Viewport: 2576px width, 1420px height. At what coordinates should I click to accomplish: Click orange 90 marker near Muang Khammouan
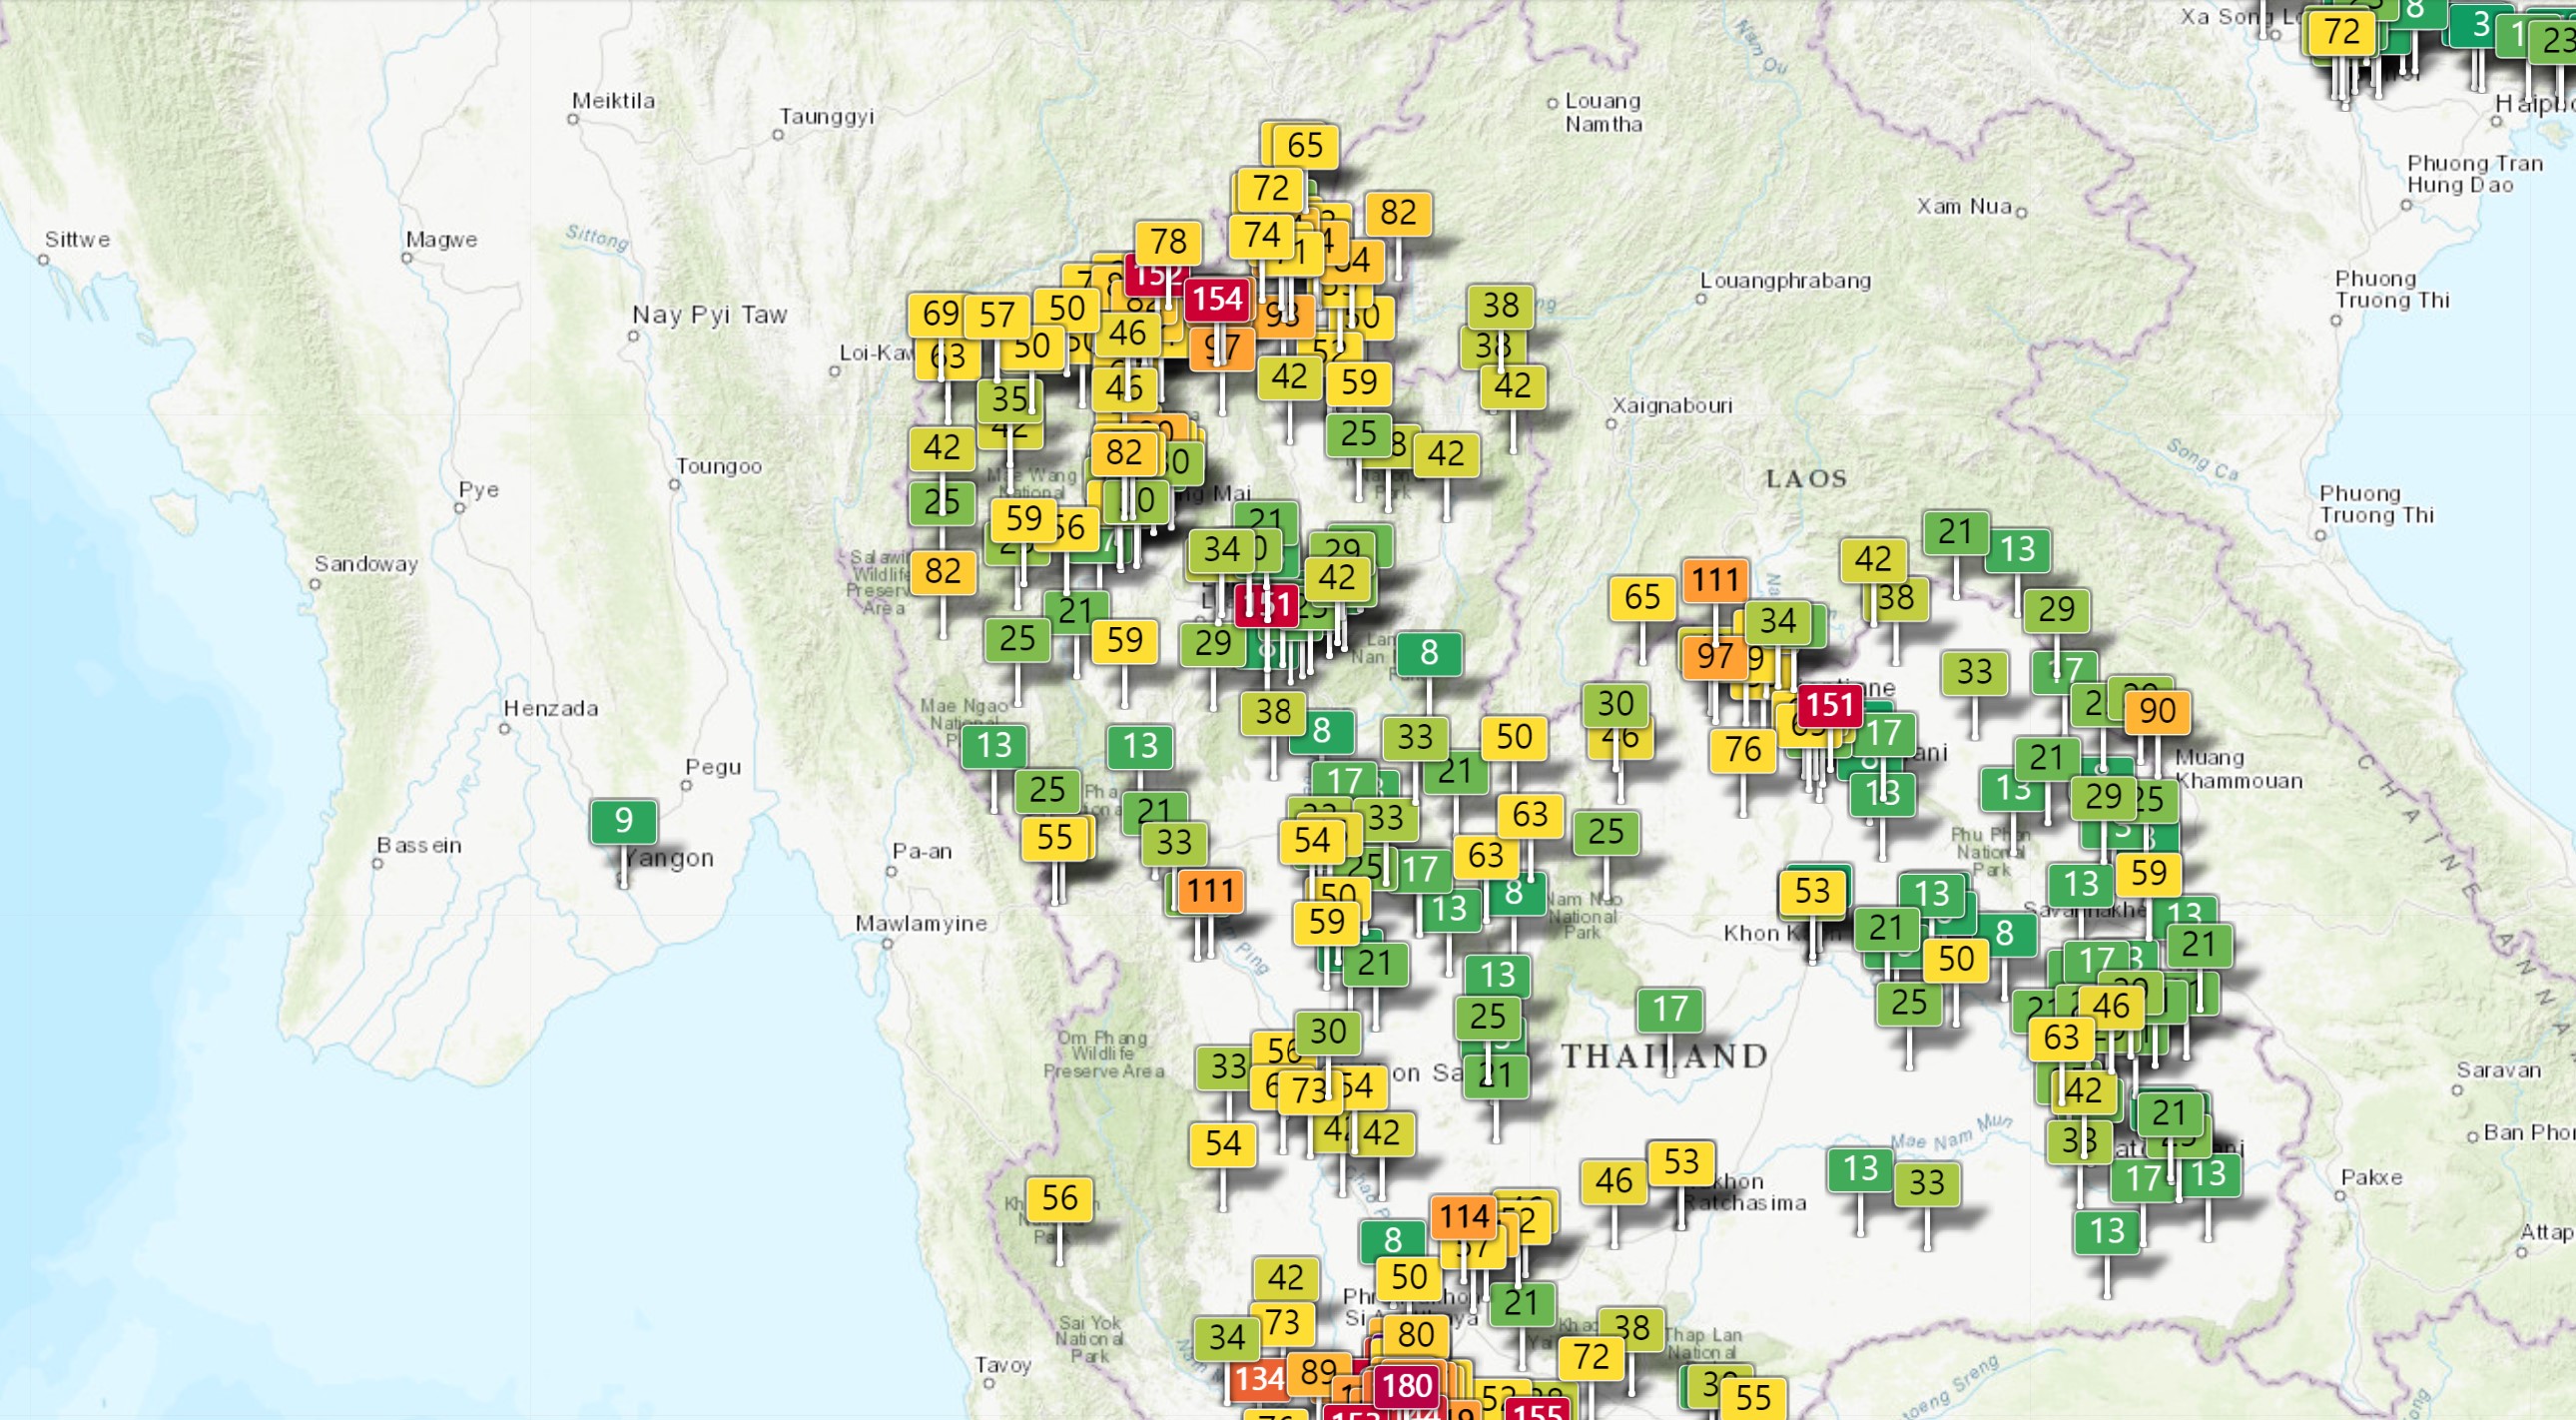pos(2157,711)
